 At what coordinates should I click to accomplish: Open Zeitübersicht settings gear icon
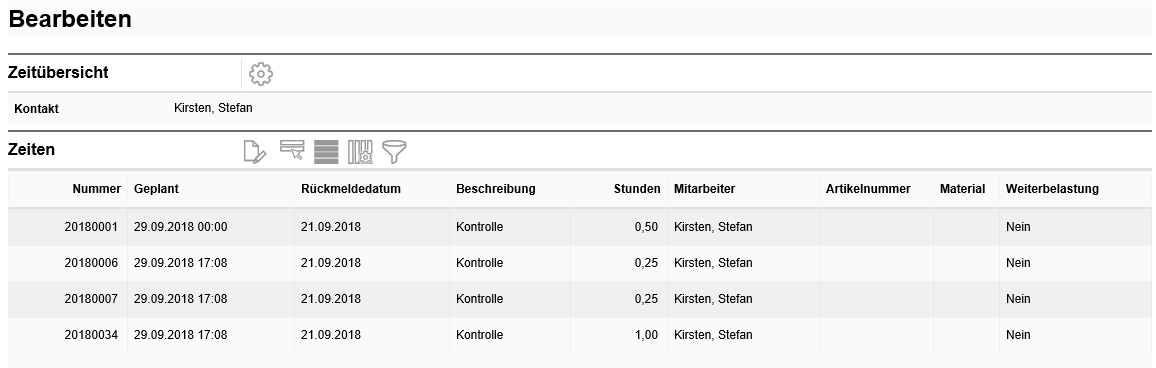[x=261, y=74]
